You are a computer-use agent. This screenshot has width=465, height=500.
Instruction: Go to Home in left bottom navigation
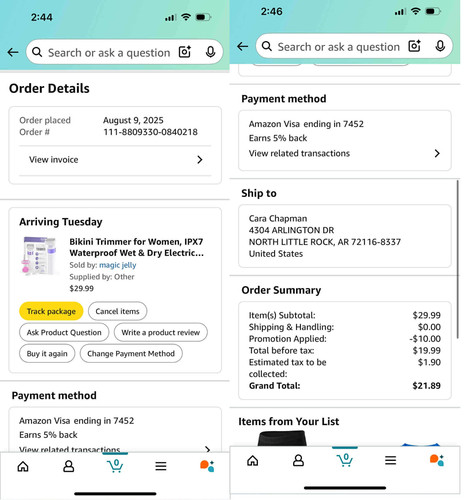pos(23,466)
